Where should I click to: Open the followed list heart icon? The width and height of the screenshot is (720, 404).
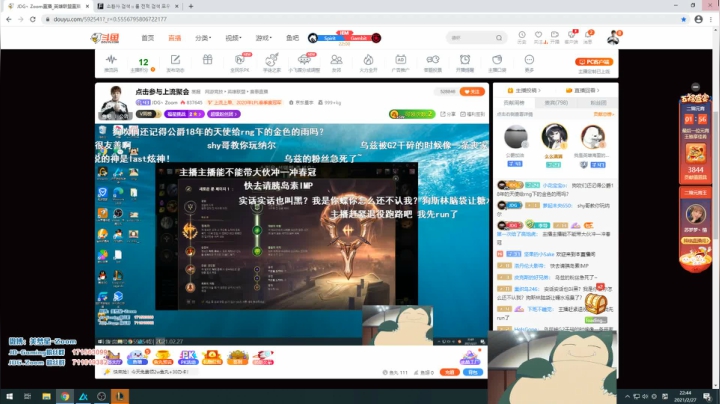(538, 36)
